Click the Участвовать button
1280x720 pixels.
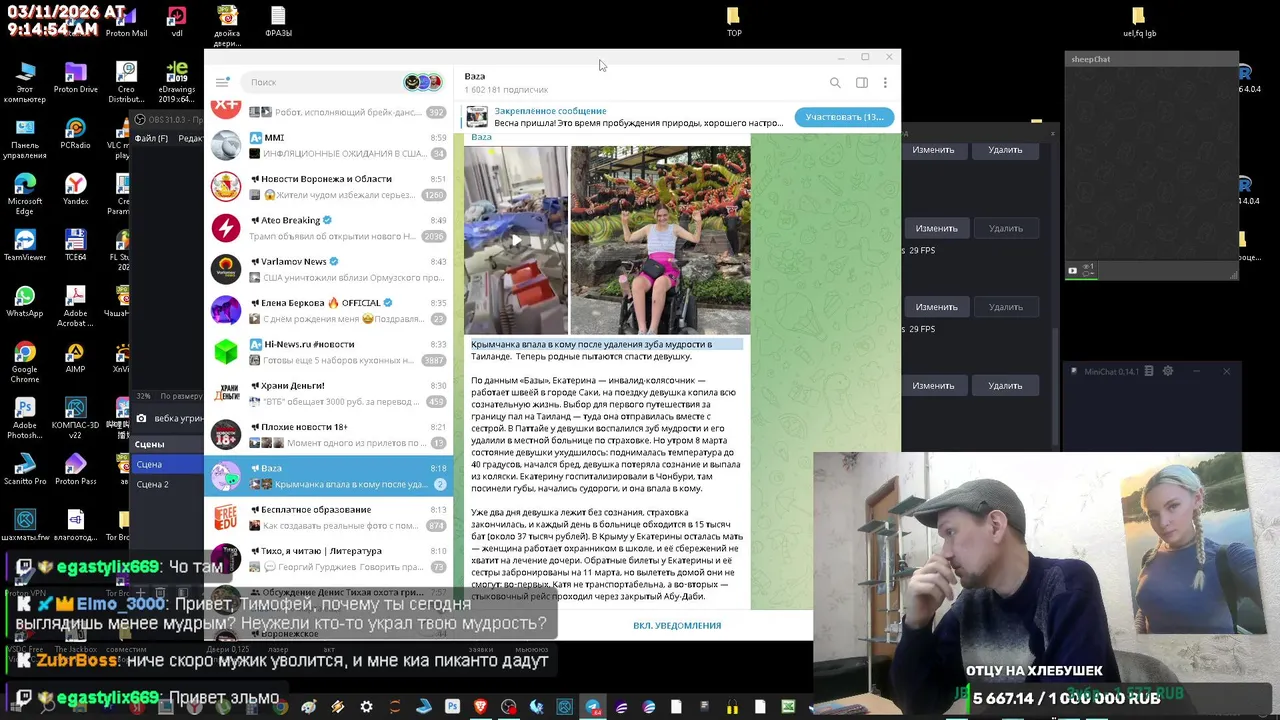pyautogui.click(x=844, y=117)
